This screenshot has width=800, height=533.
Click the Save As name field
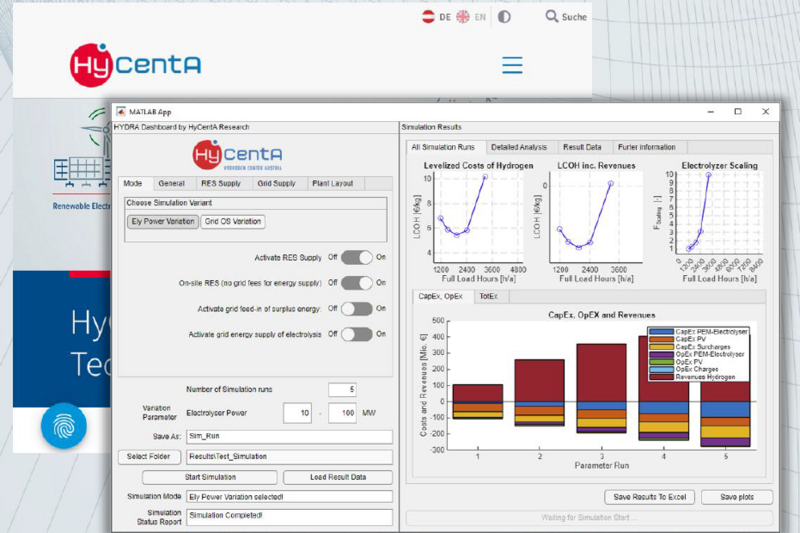coord(289,436)
